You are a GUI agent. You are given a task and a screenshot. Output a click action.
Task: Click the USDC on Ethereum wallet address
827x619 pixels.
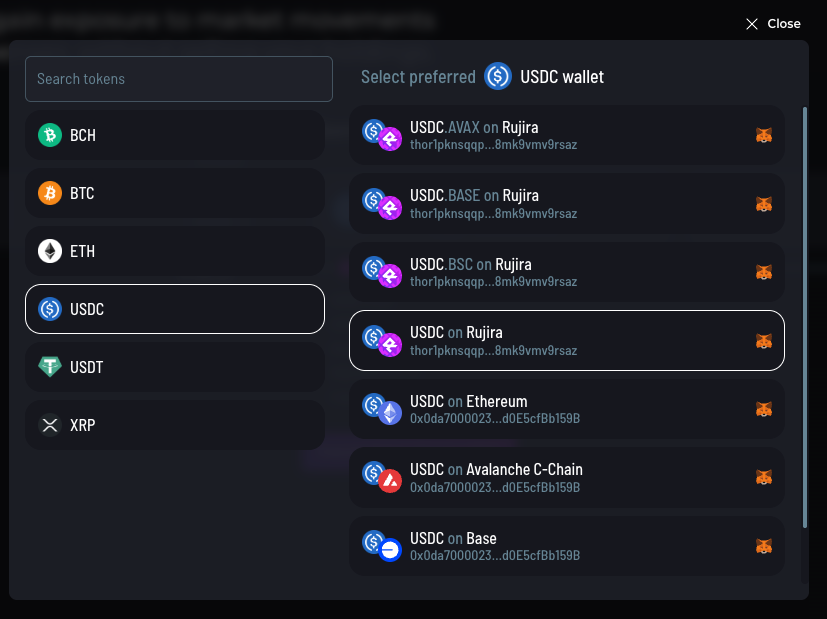[495, 418]
